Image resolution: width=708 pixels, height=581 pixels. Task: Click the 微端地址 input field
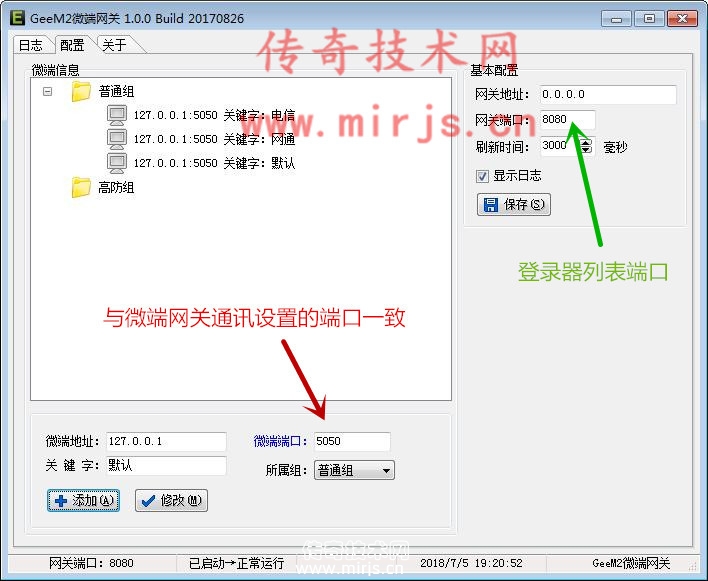click(x=166, y=441)
